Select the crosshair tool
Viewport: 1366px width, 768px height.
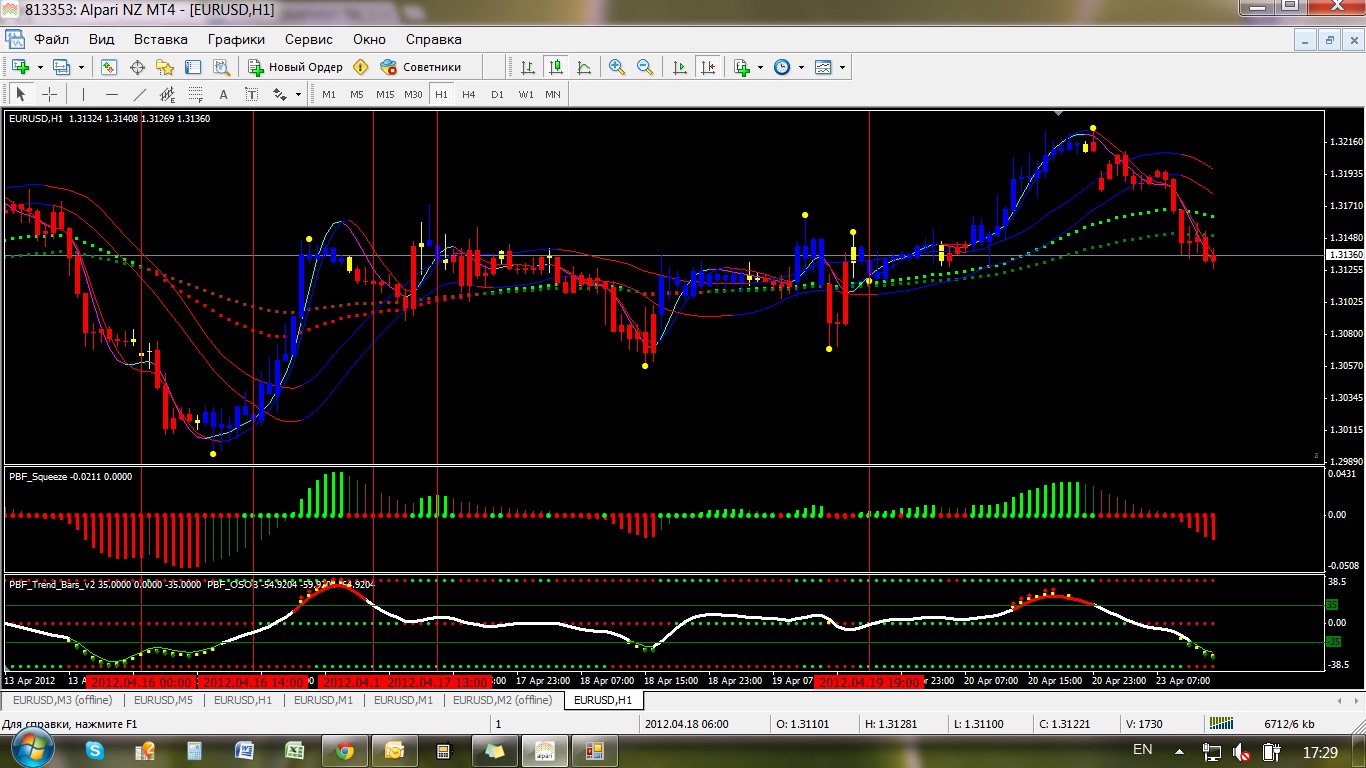pyautogui.click(x=49, y=94)
